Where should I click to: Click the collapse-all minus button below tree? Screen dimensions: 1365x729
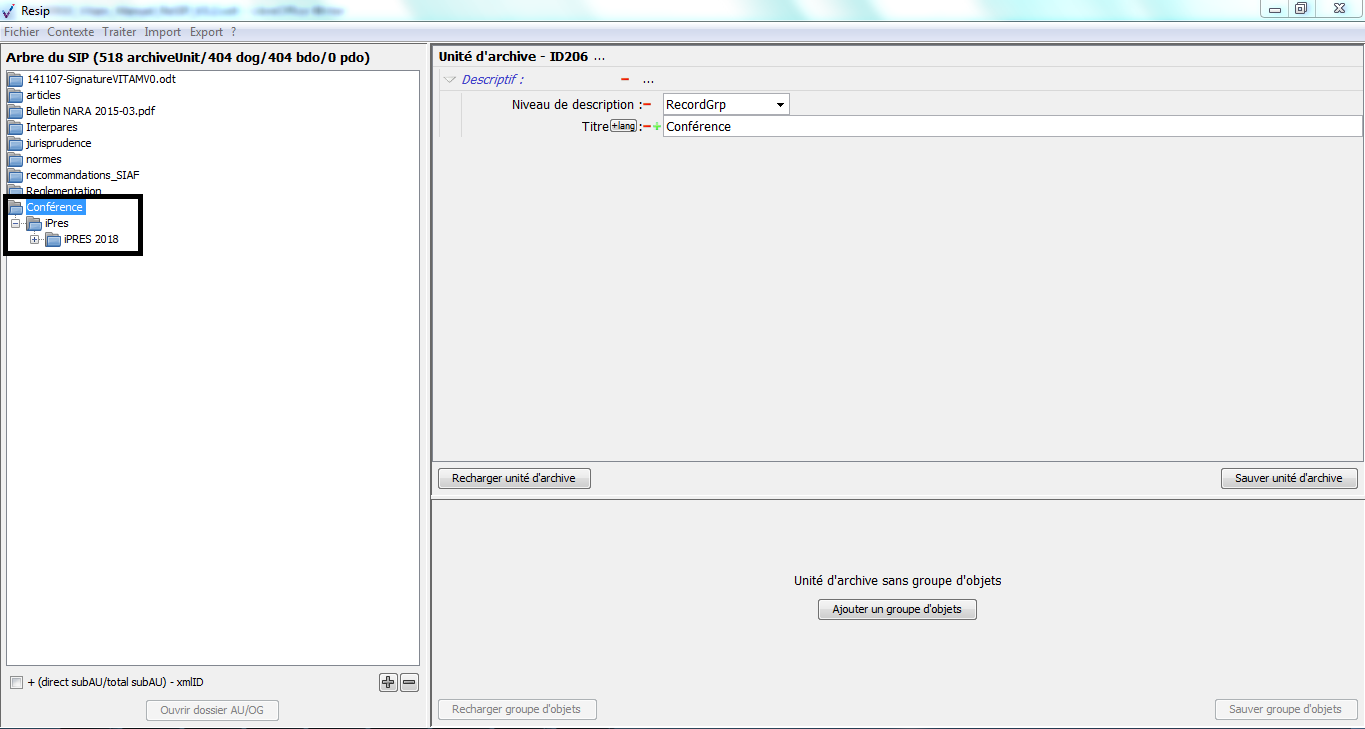409,683
